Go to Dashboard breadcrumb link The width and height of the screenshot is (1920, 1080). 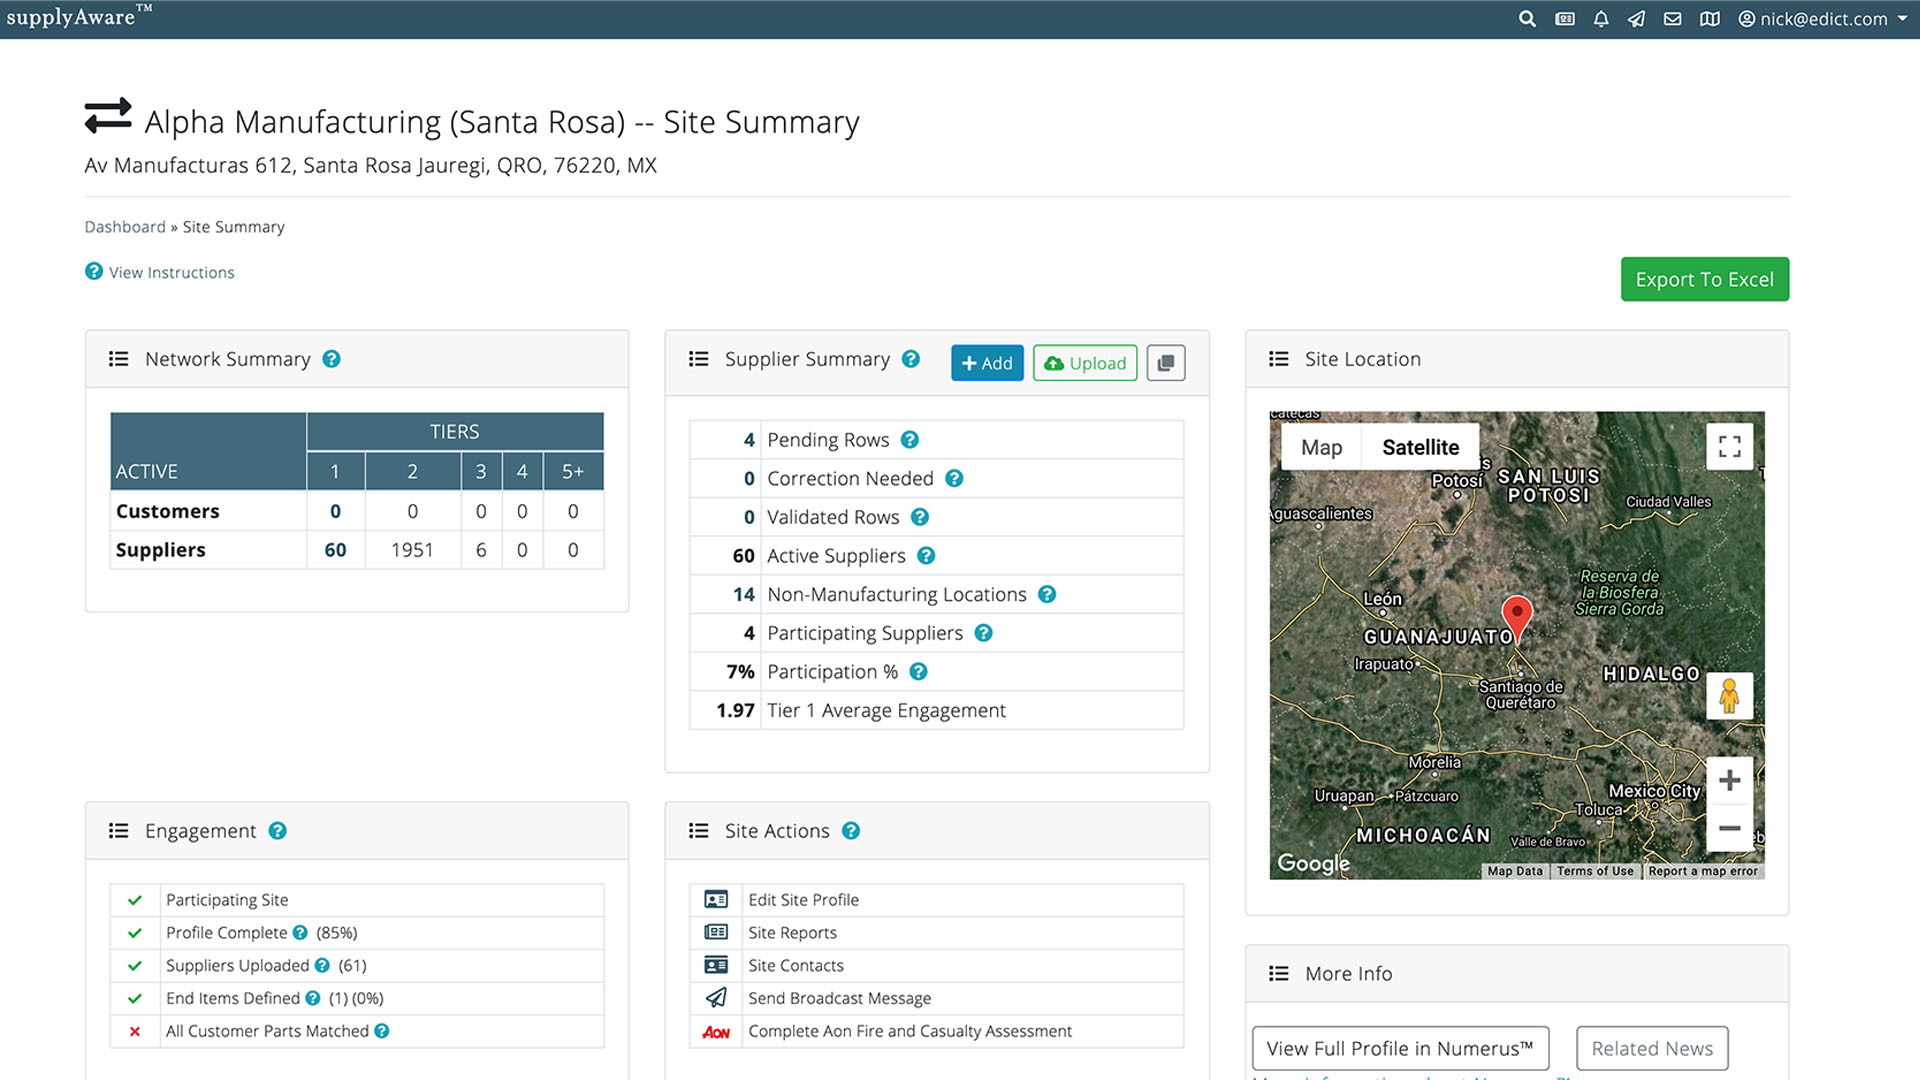click(x=125, y=227)
